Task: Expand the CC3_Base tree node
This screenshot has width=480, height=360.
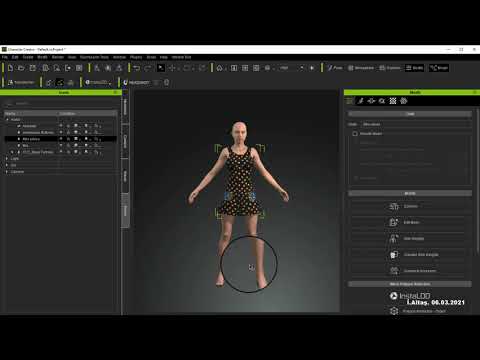Action: (12, 152)
